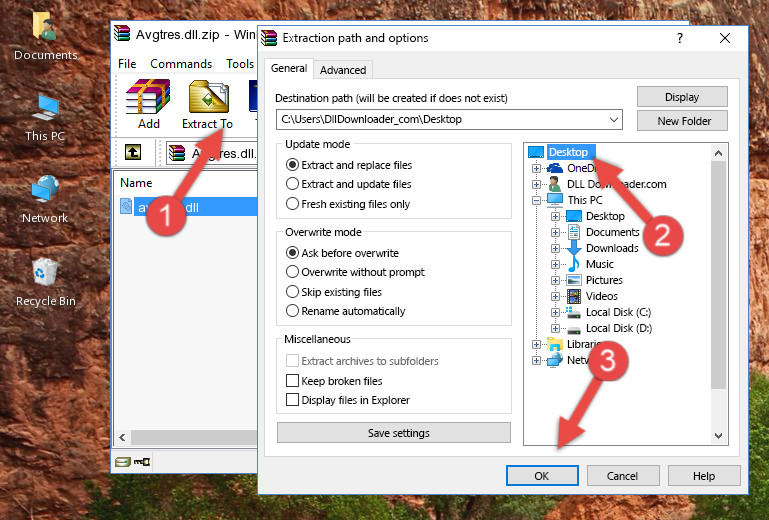Click the up-one-level arrow icon in WinRAR
Image resolution: width=769 pixels, height=520 pixels.
click(132, 152)
